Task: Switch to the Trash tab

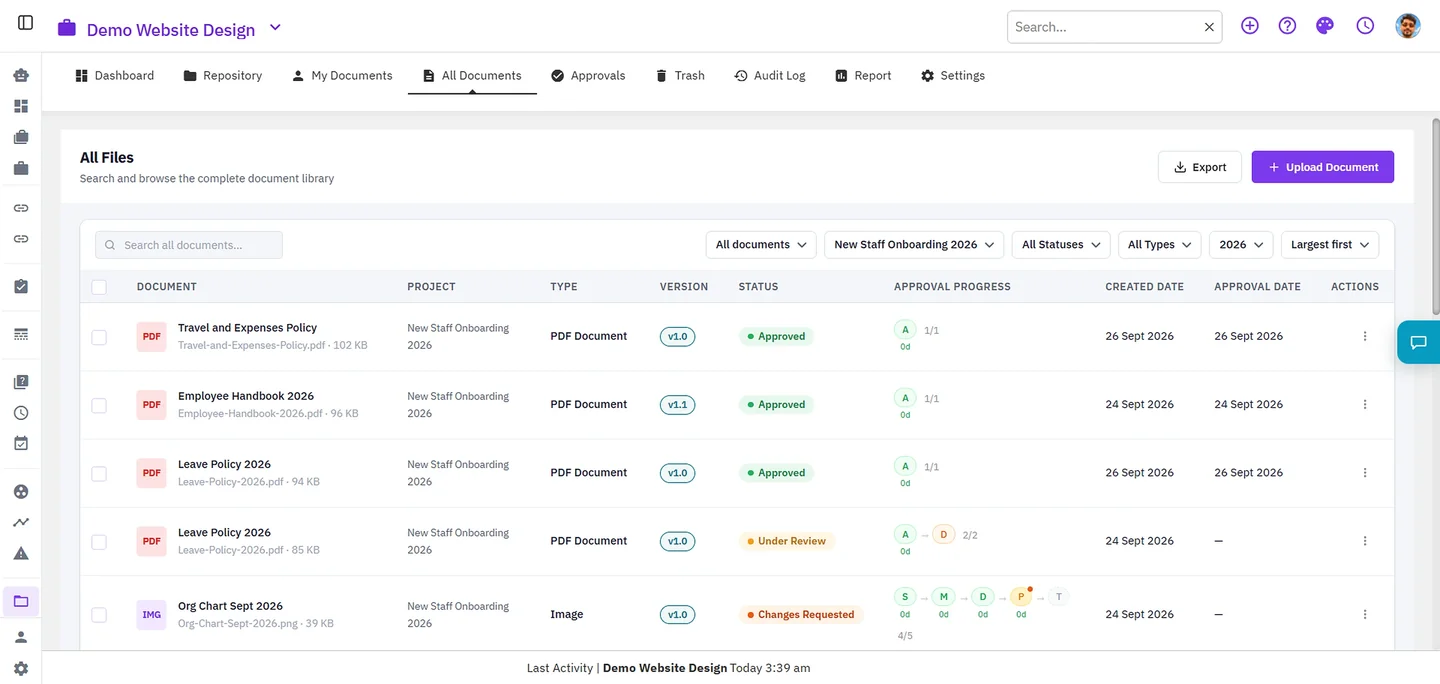Action: coord(680,75)
